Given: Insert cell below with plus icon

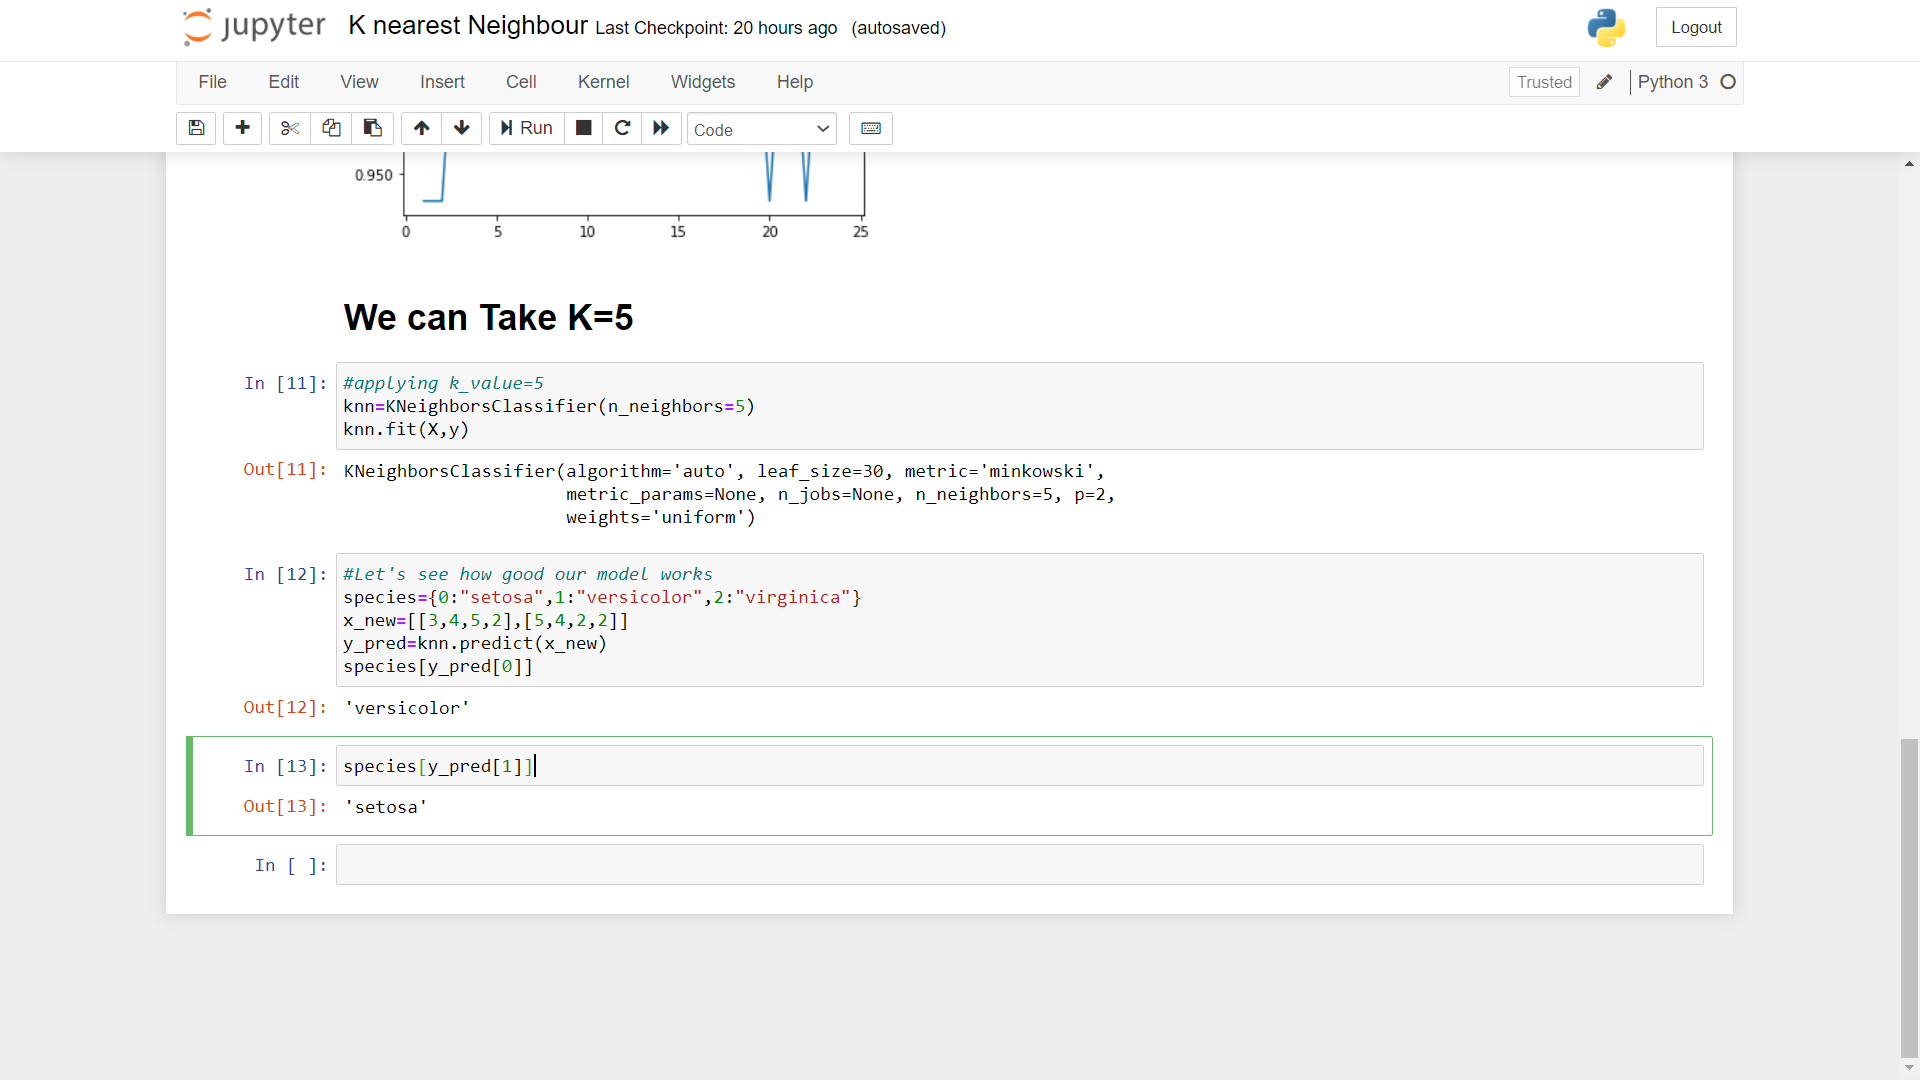Looking at the screenshot, I should [x=242, y=128].
